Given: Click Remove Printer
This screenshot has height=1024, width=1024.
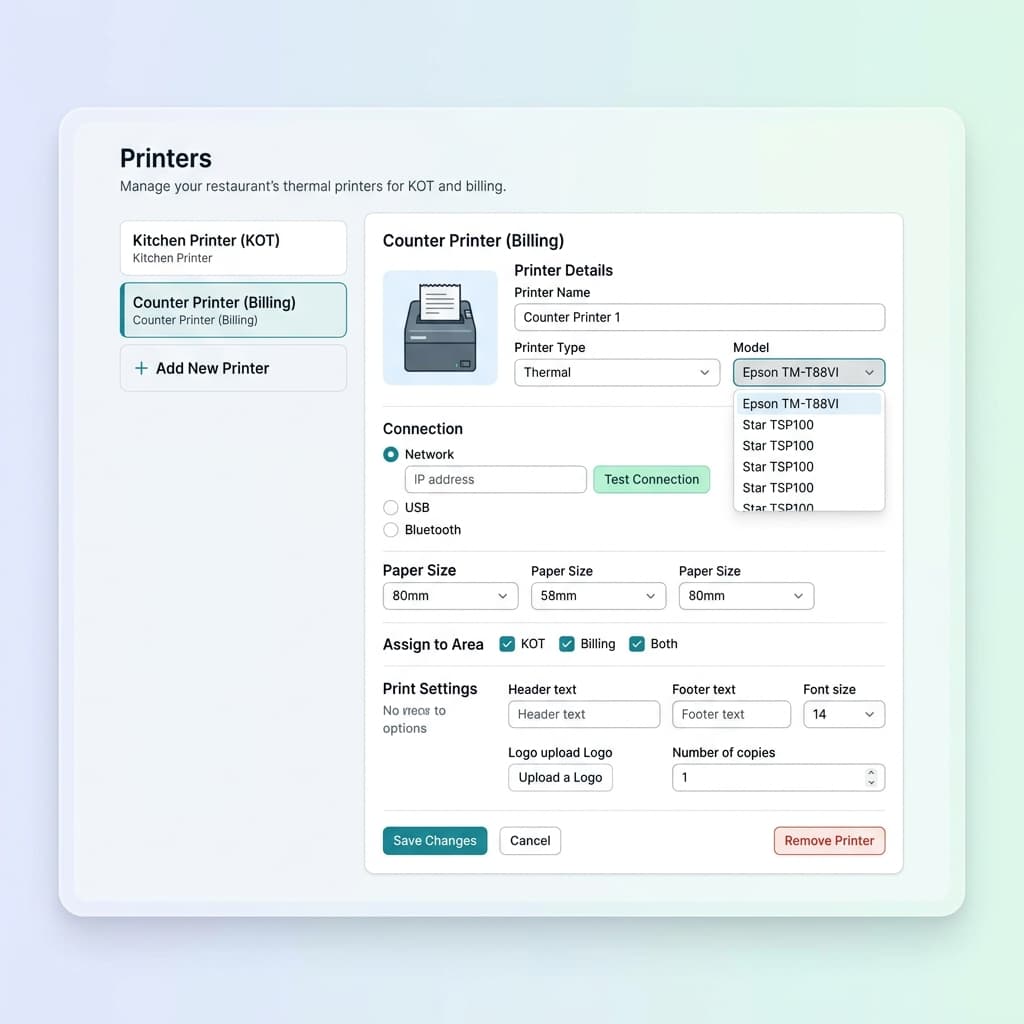Looking at the screenshot, I should [x=829, y=840].
